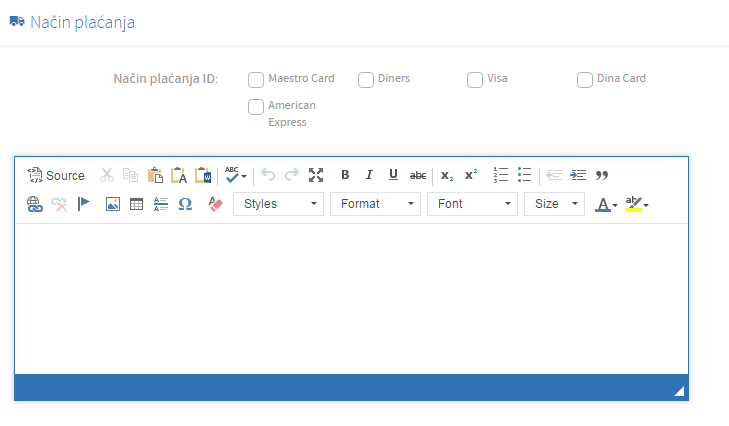Click the increase indent icon
729x426 pixels.
578,175
